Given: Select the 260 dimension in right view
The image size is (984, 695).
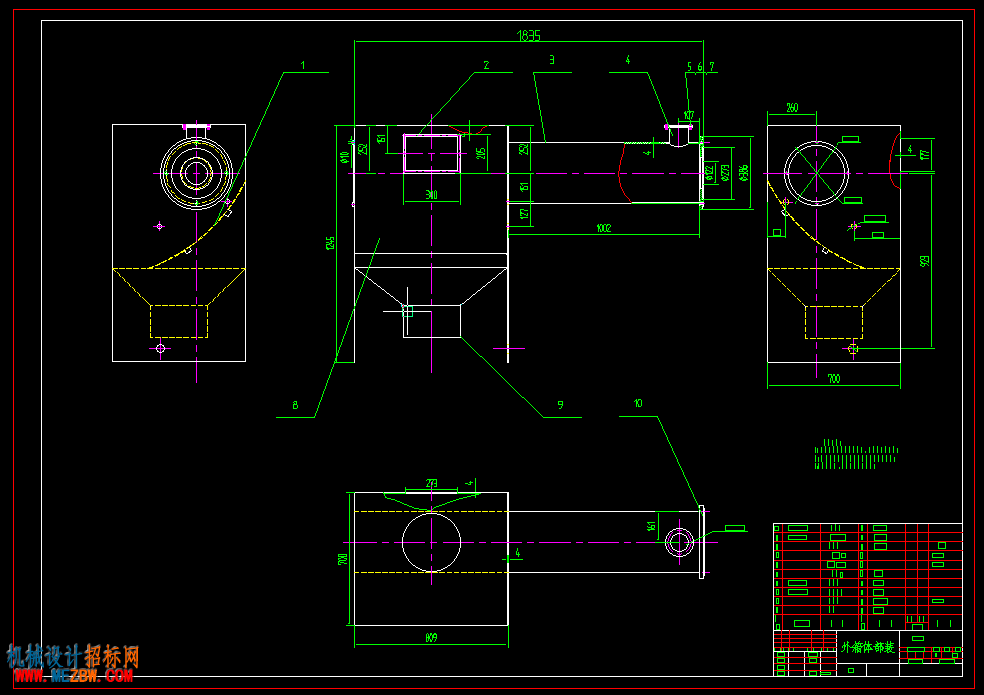Looking at the screenshot, I should click(x=792, y=108).
